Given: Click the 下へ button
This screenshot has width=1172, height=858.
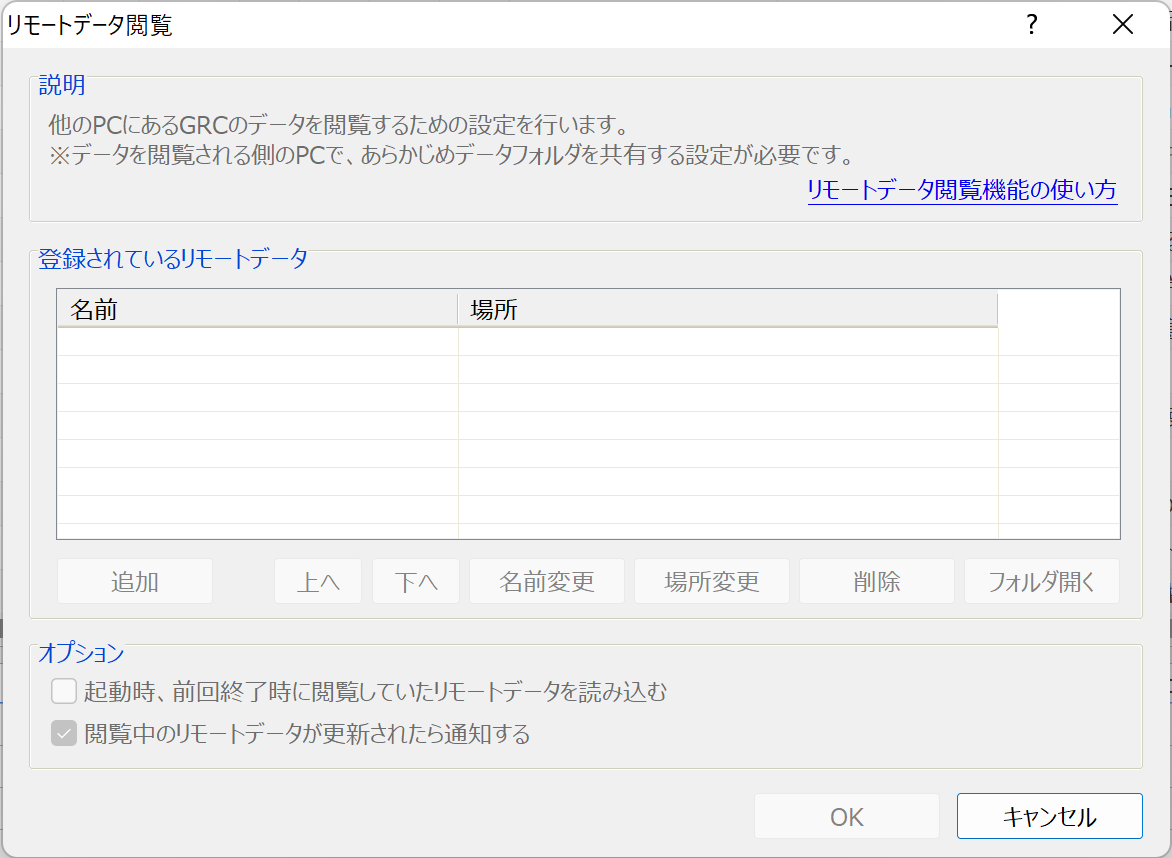Looking at the screenshot, I should point(416,580).
